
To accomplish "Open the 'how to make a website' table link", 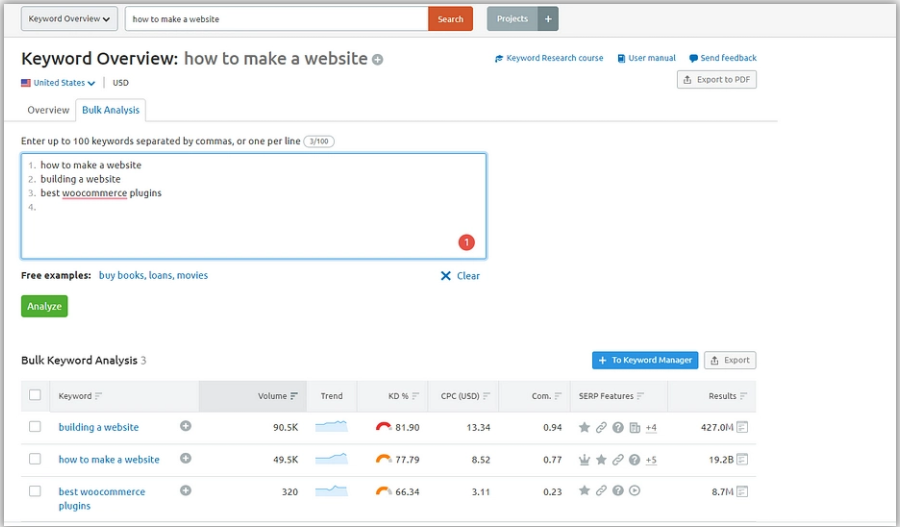I will tap(109, 459).
